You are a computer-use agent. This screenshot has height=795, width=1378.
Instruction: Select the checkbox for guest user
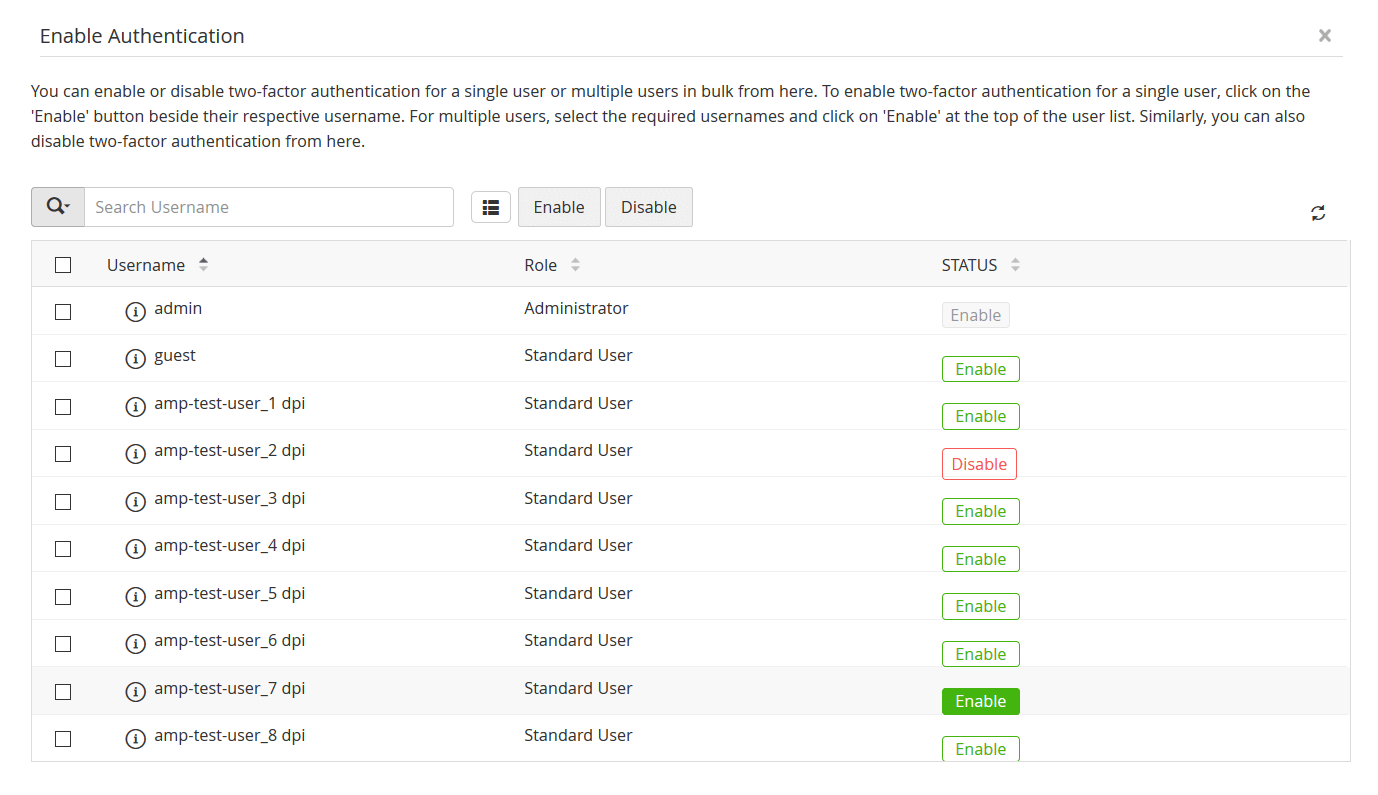click(x=63, y=358)
